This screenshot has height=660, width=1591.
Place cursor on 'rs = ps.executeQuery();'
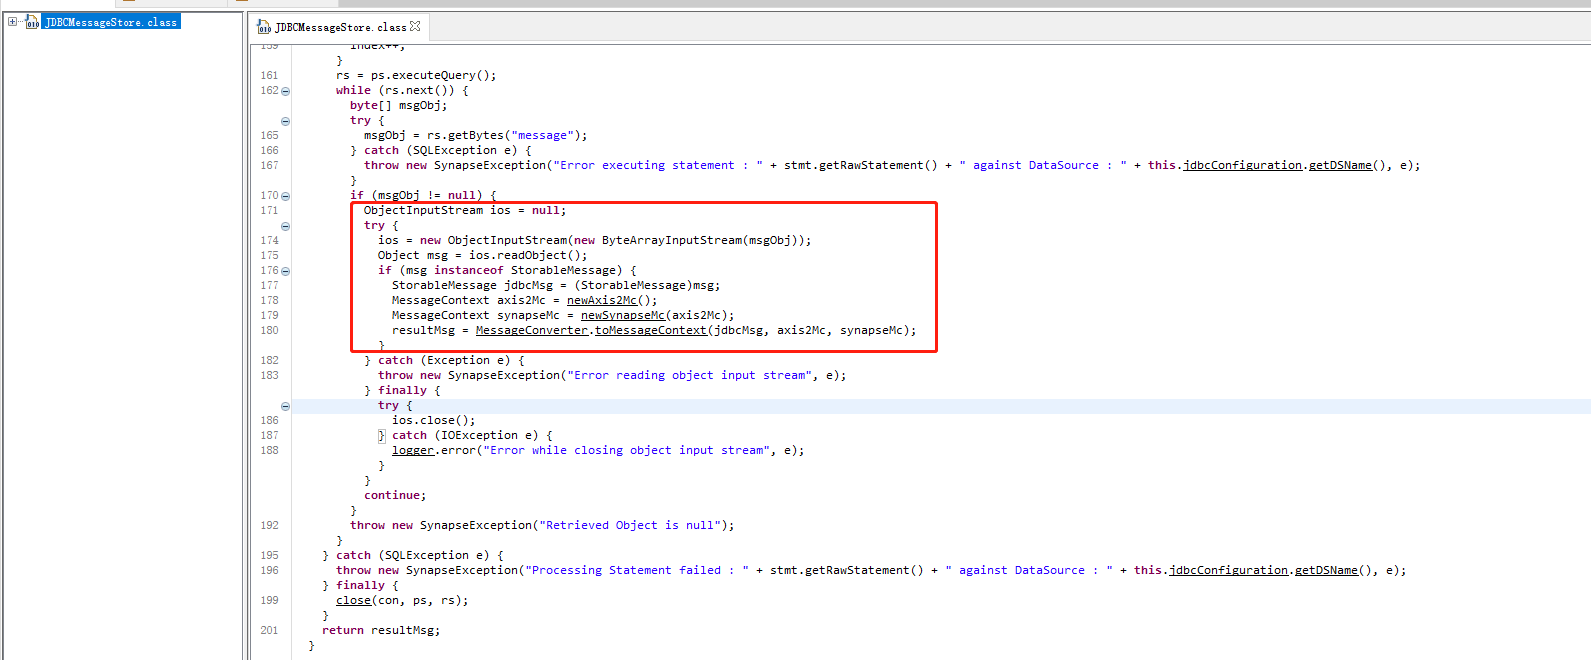pyautogui.click(x=416, y=75)
